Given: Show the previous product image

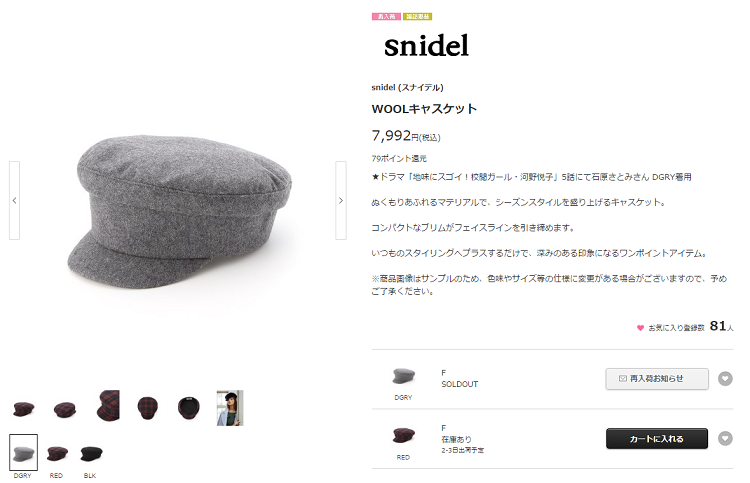Looking at the screenshot, I should 14,200.
